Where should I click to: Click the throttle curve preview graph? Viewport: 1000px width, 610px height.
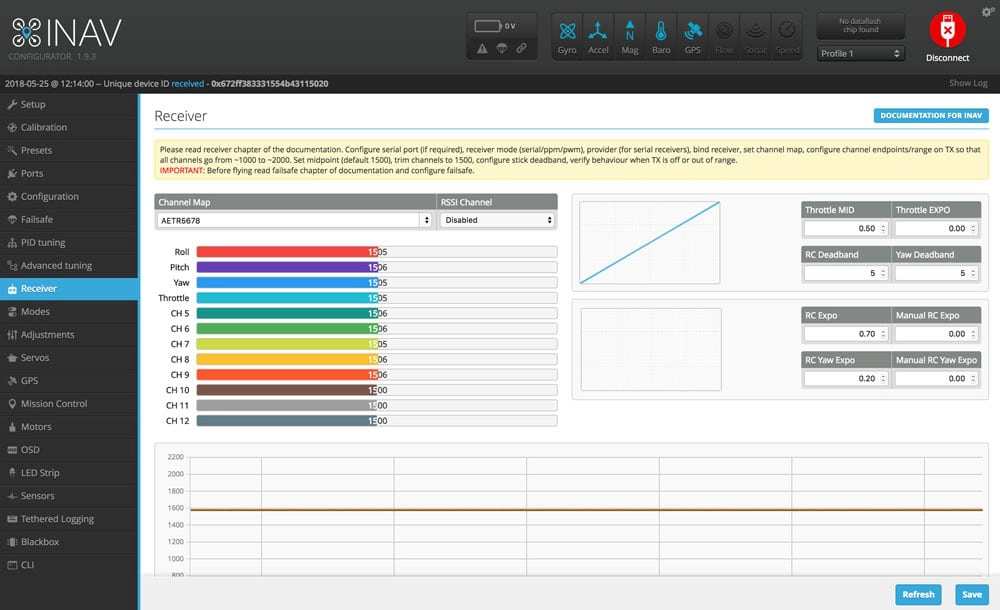click(649, 242)
